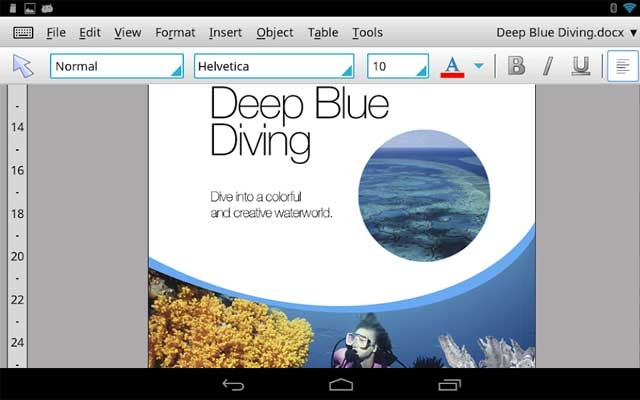The height and width of the screenshot is (400, 640).
Task: Open the File menu
Action: click(x=56, y=32)
